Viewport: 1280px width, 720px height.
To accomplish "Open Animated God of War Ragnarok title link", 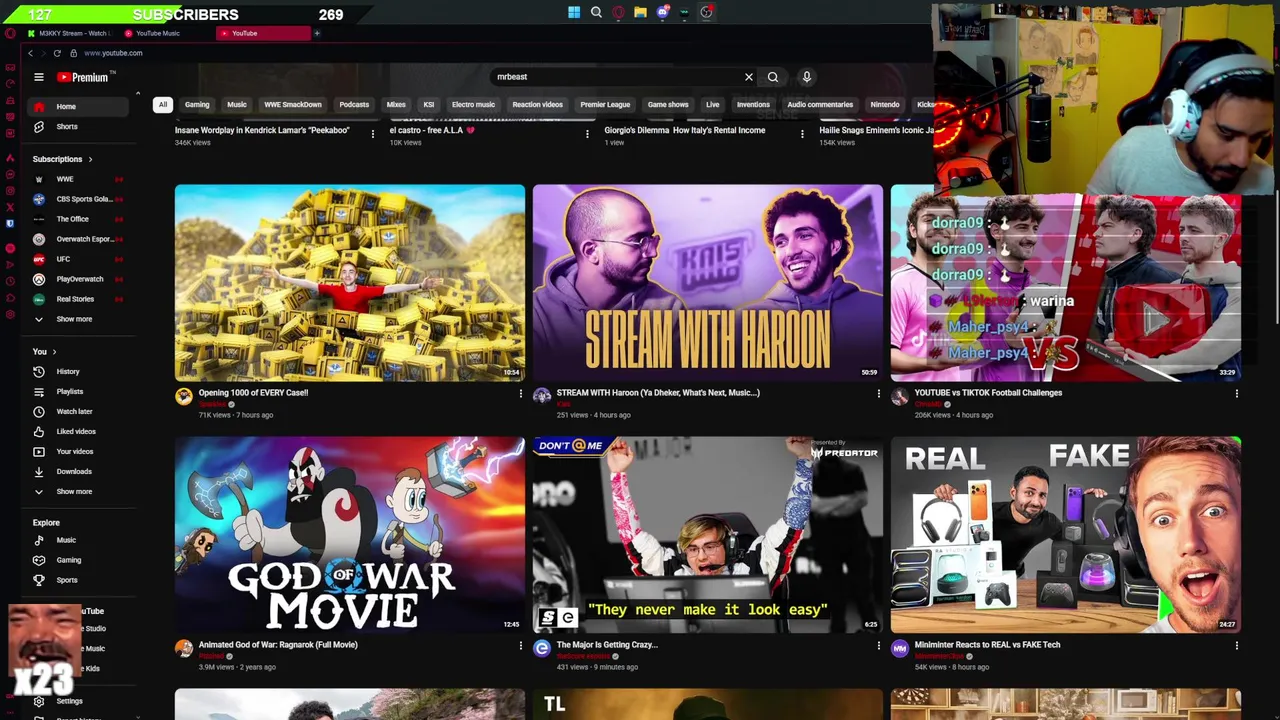I will 278,645.
